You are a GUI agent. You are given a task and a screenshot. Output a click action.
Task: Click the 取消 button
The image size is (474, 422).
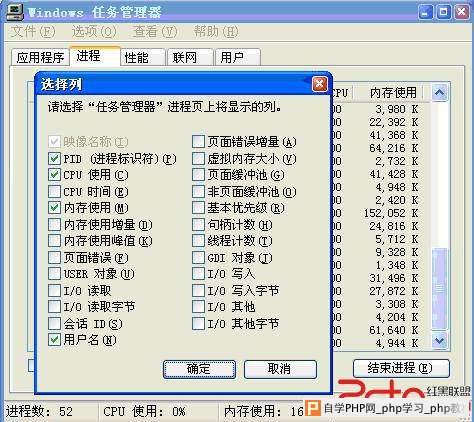click(x=280, y=369)
